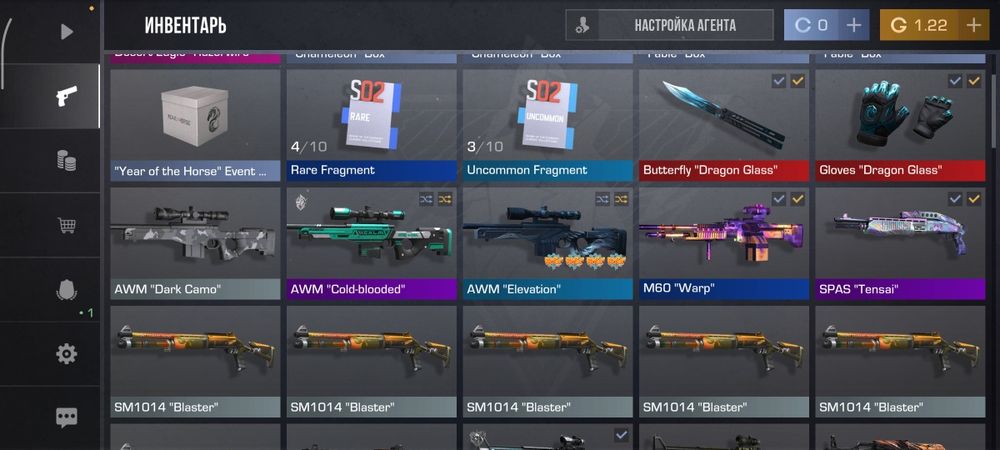Toggle blue shuffle icon on AWM "Cold-blooded"
This screenshot has width=1000, height=450.
pyautogui.click(x=426, y=200)
